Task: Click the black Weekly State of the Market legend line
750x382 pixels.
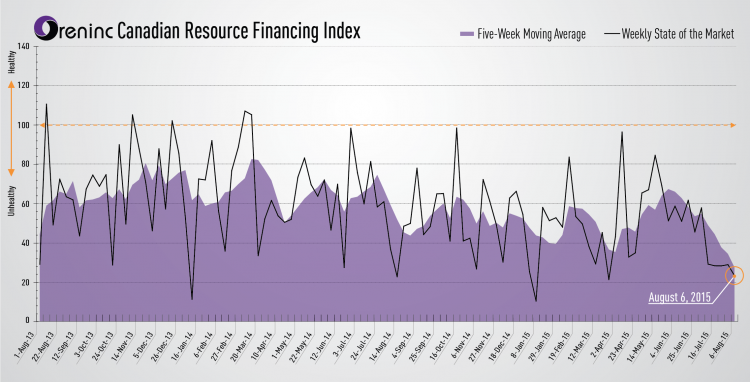Action: click(612, 34)
